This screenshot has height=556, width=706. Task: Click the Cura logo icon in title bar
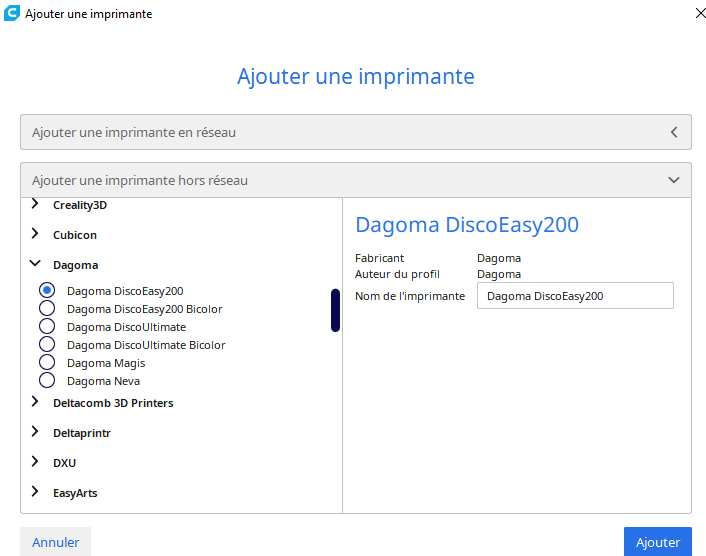click(x=12, y=13)
